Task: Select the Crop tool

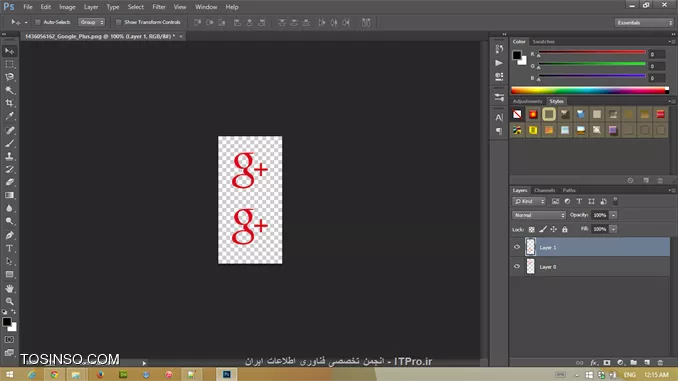Action: click(9, 103)
